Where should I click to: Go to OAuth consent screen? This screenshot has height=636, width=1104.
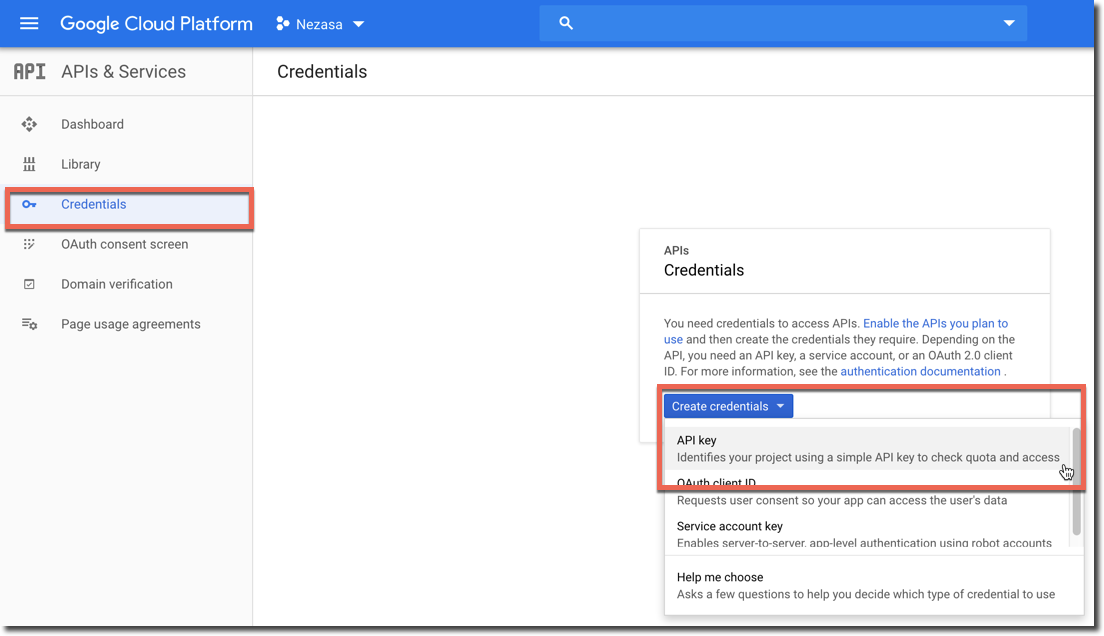pos(125,244)
